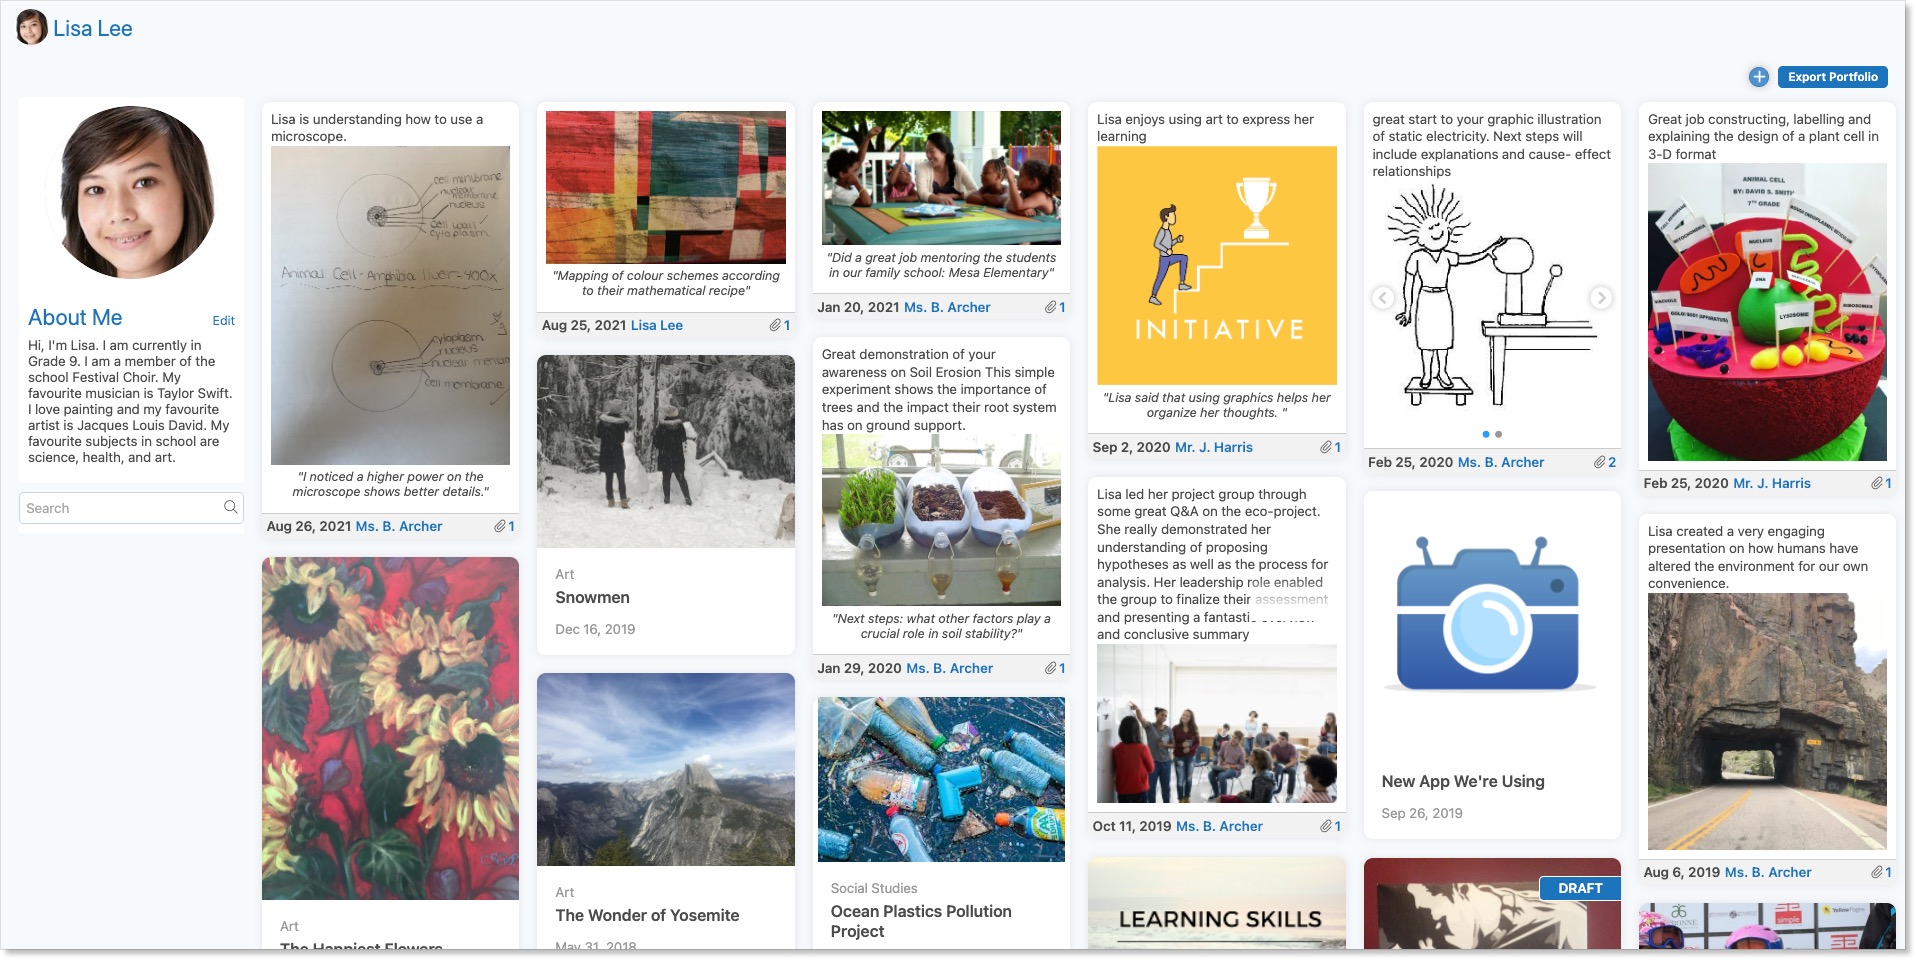The height and width of the screenshot is (960, 1916).
Task: Open the microscope cell sketch image
Action: 390,305
